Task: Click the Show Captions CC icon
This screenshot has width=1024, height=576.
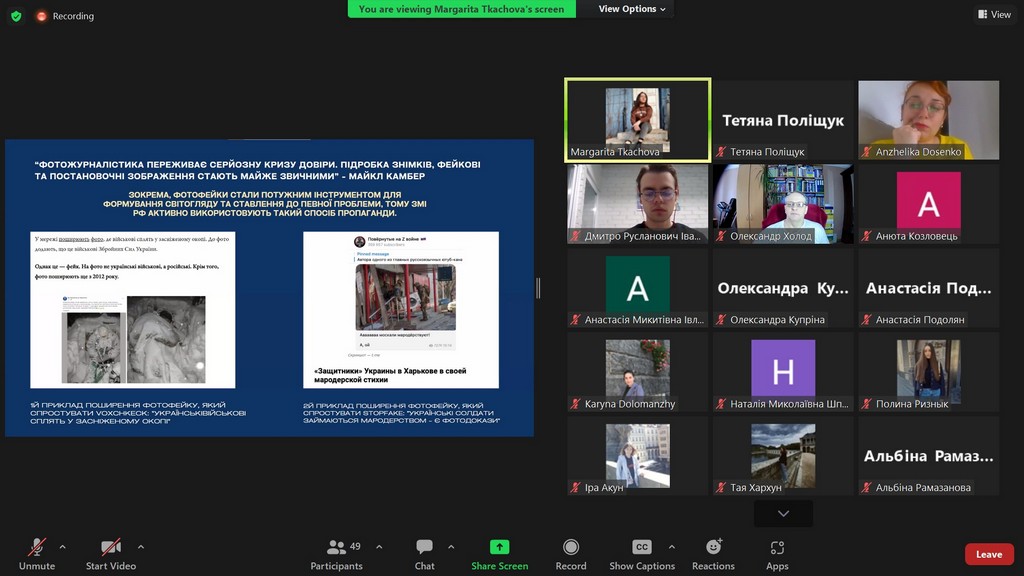Action: click(x=642, y=548)
